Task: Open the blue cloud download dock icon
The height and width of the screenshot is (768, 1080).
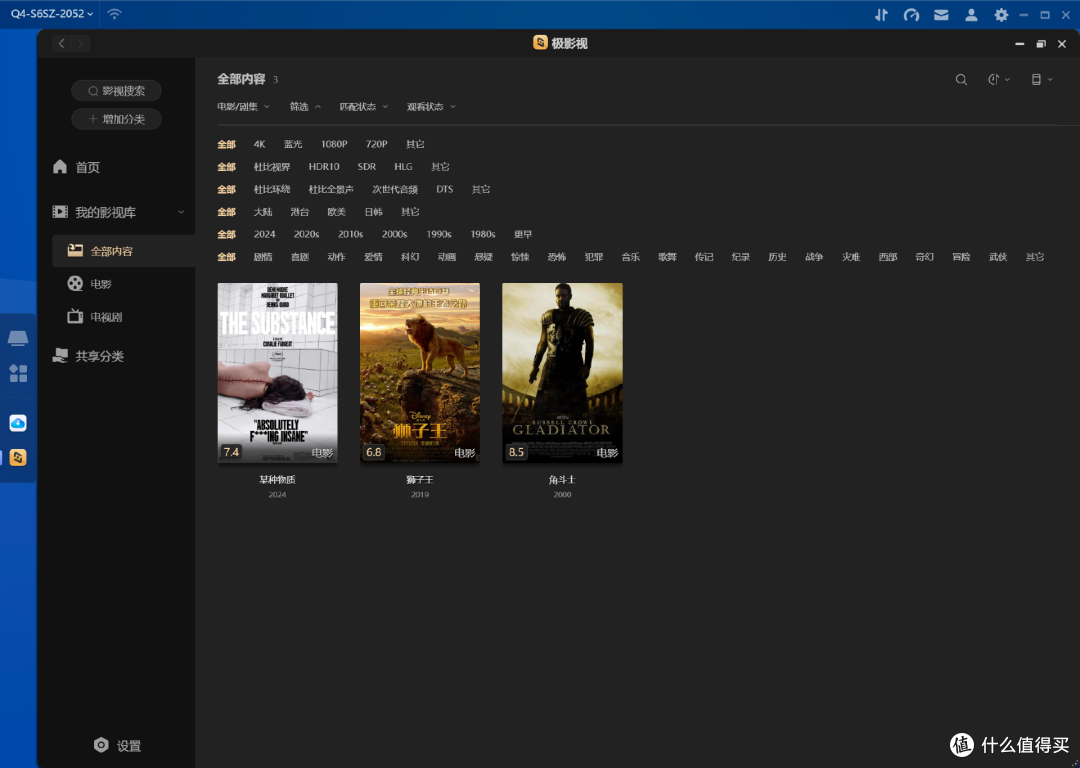Action: point(18,422)
